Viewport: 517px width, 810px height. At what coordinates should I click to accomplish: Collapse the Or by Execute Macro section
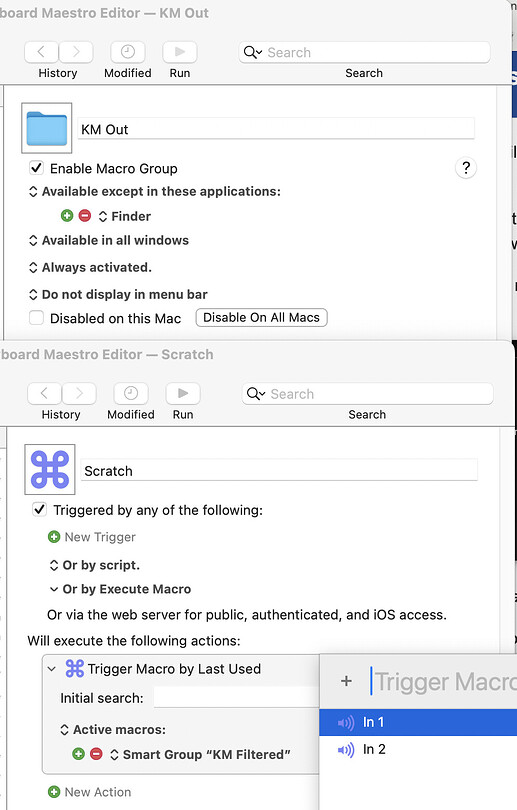[x=54, y=589]
